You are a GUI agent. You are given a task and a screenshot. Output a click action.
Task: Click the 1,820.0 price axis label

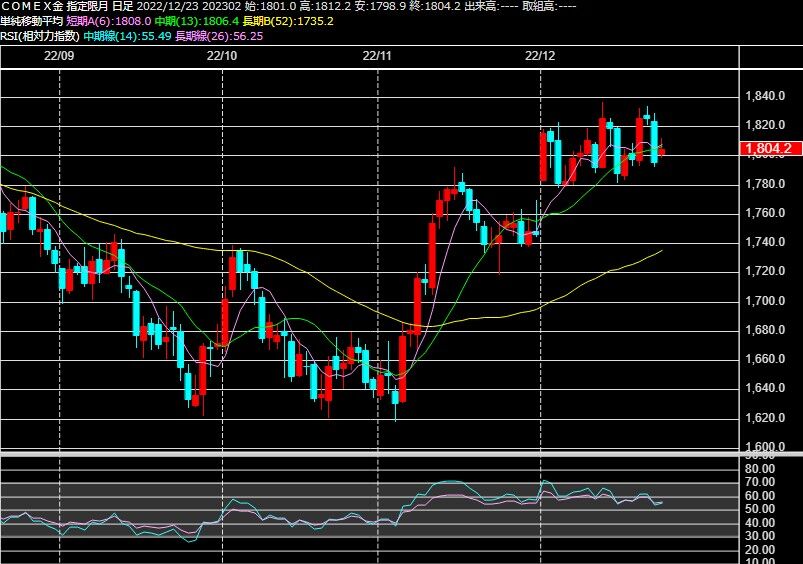point(765,125)
